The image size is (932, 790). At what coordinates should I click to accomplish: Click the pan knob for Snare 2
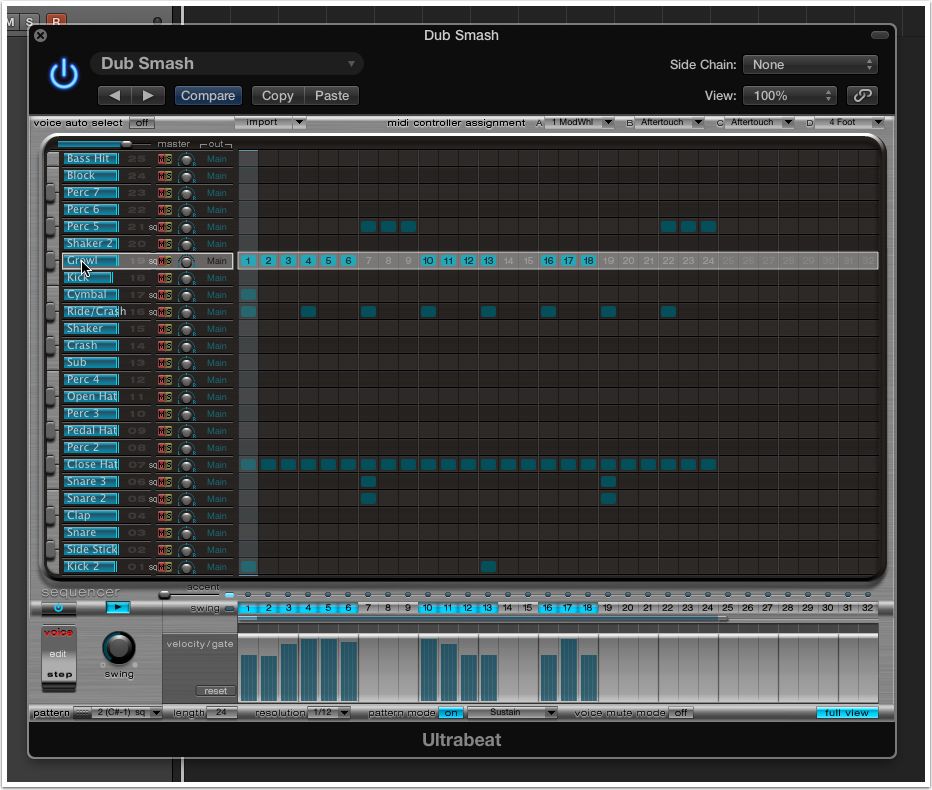pos(187,499)
